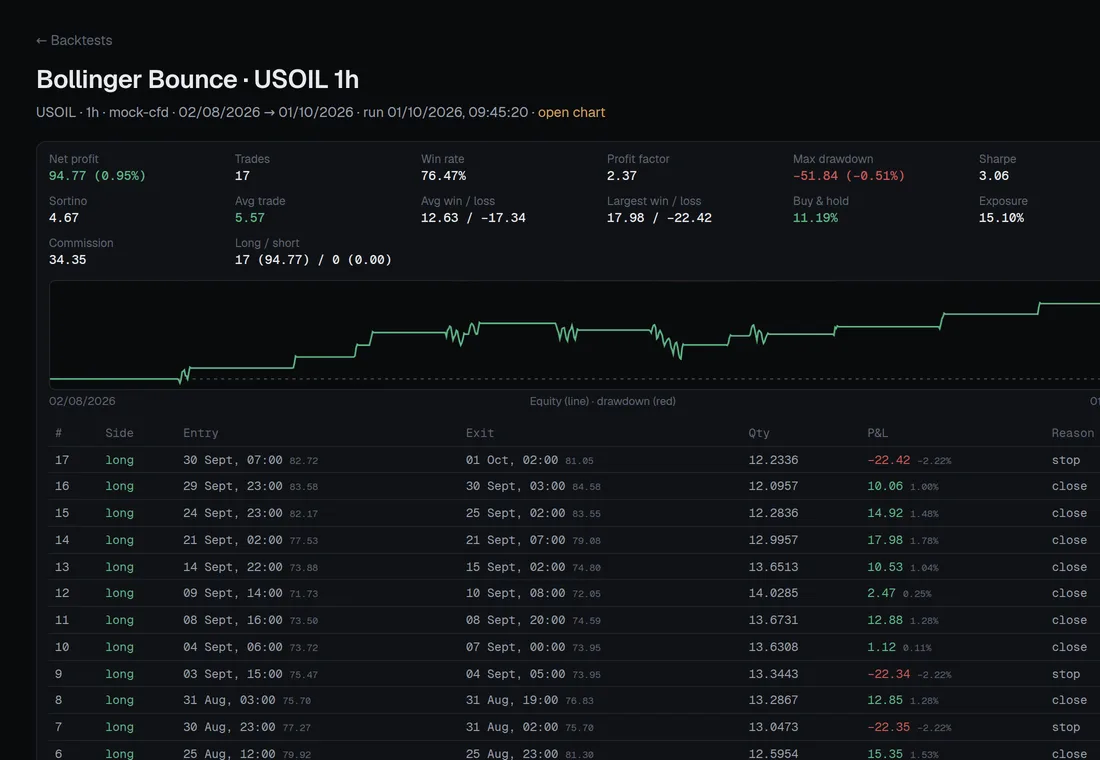1100x760 pixels.
Task: Select Trades count value 17
Action: click(242, 175)
